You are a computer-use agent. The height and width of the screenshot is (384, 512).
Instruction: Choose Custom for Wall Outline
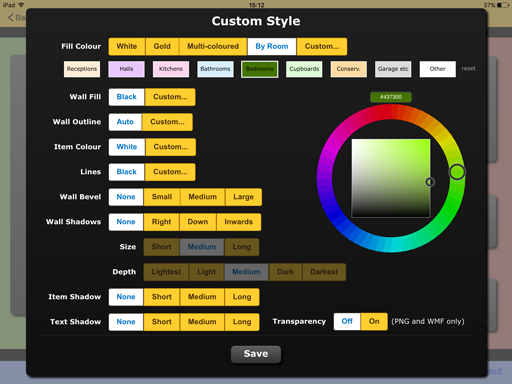tap(167, 122)
